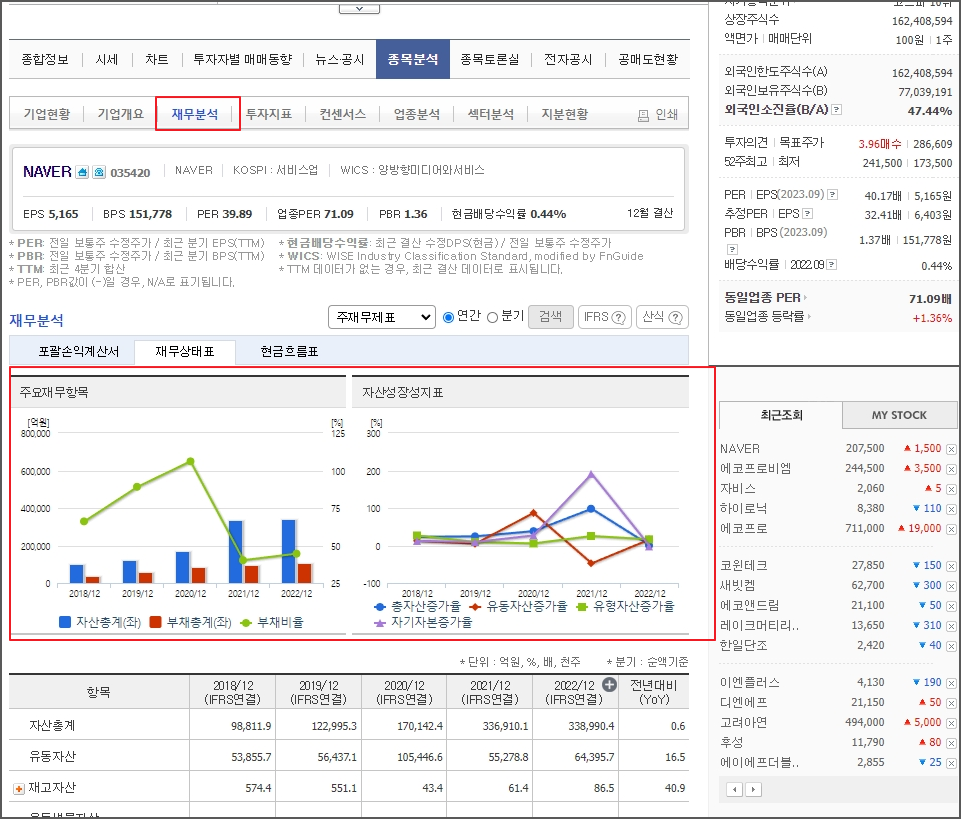Switch to 지분현황 sub-tab
Screen dimensions: 961x819
(564, 114)
